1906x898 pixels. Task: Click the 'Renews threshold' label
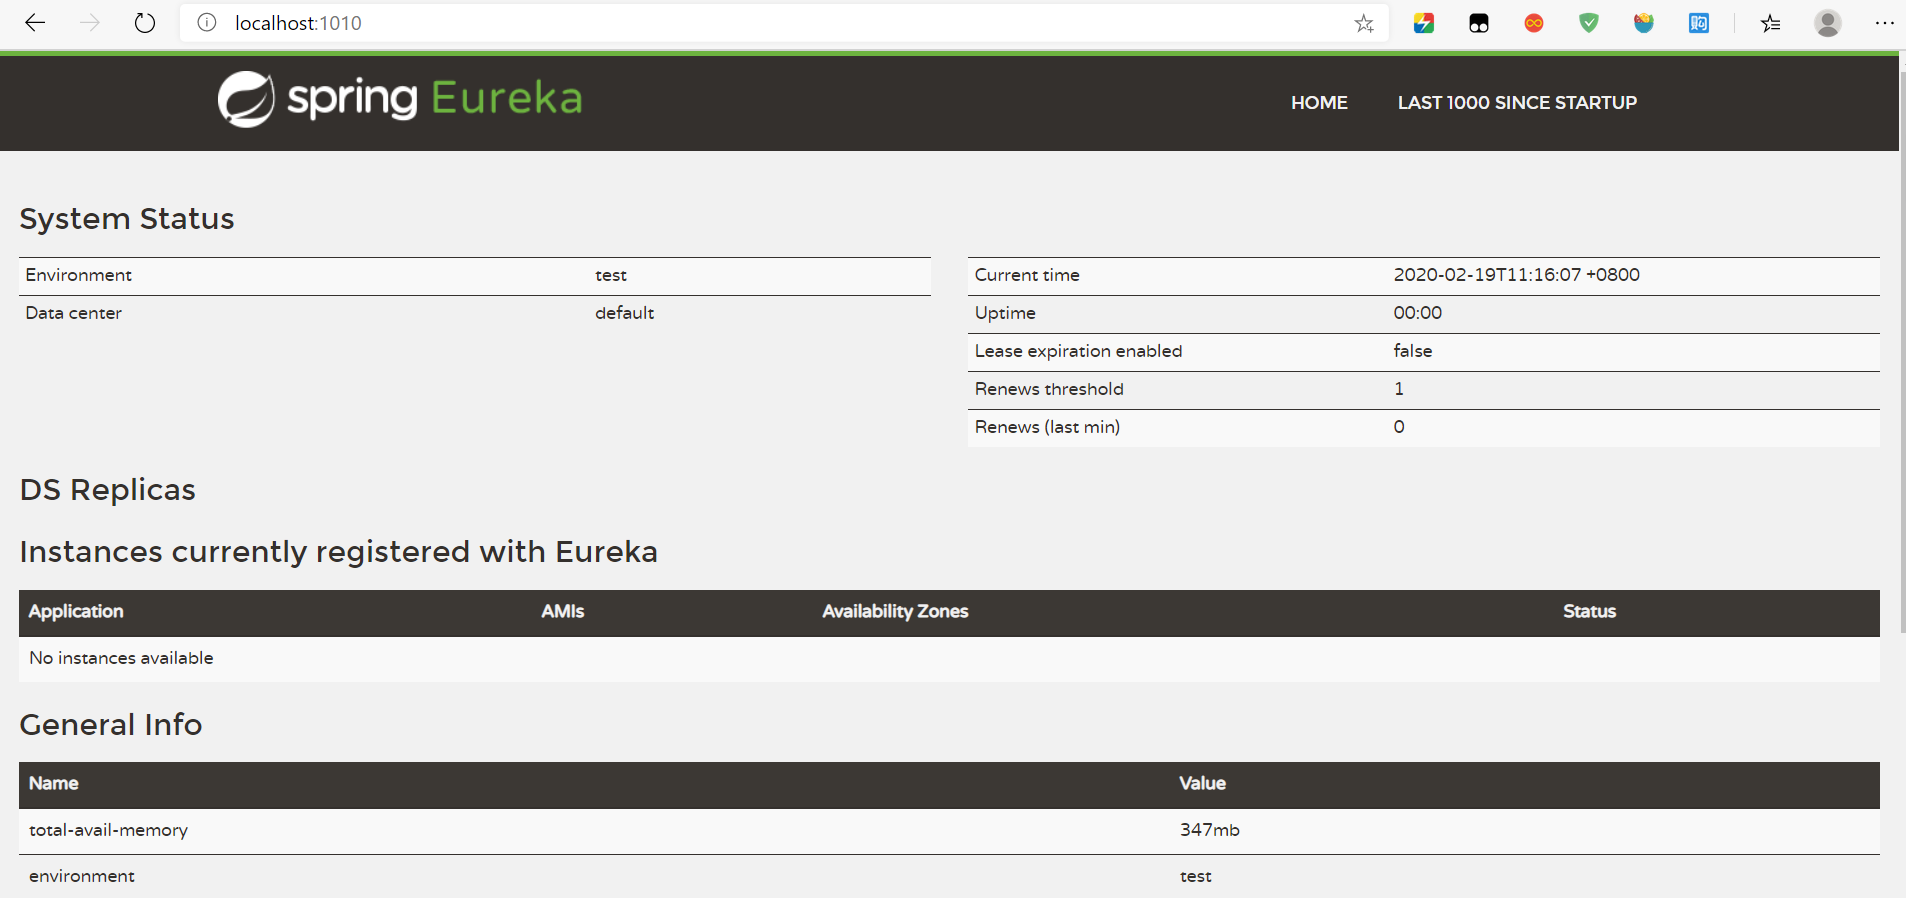click(x=1049, y=389)
